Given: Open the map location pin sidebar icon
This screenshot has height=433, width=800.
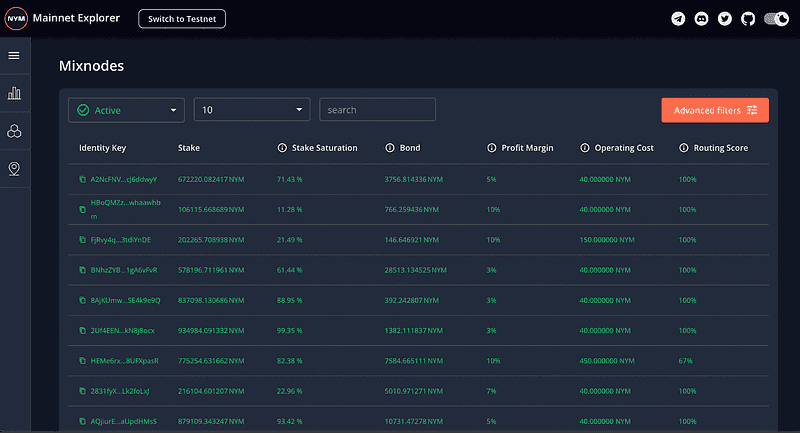Looking at the screenshot, I should point(14,168).
